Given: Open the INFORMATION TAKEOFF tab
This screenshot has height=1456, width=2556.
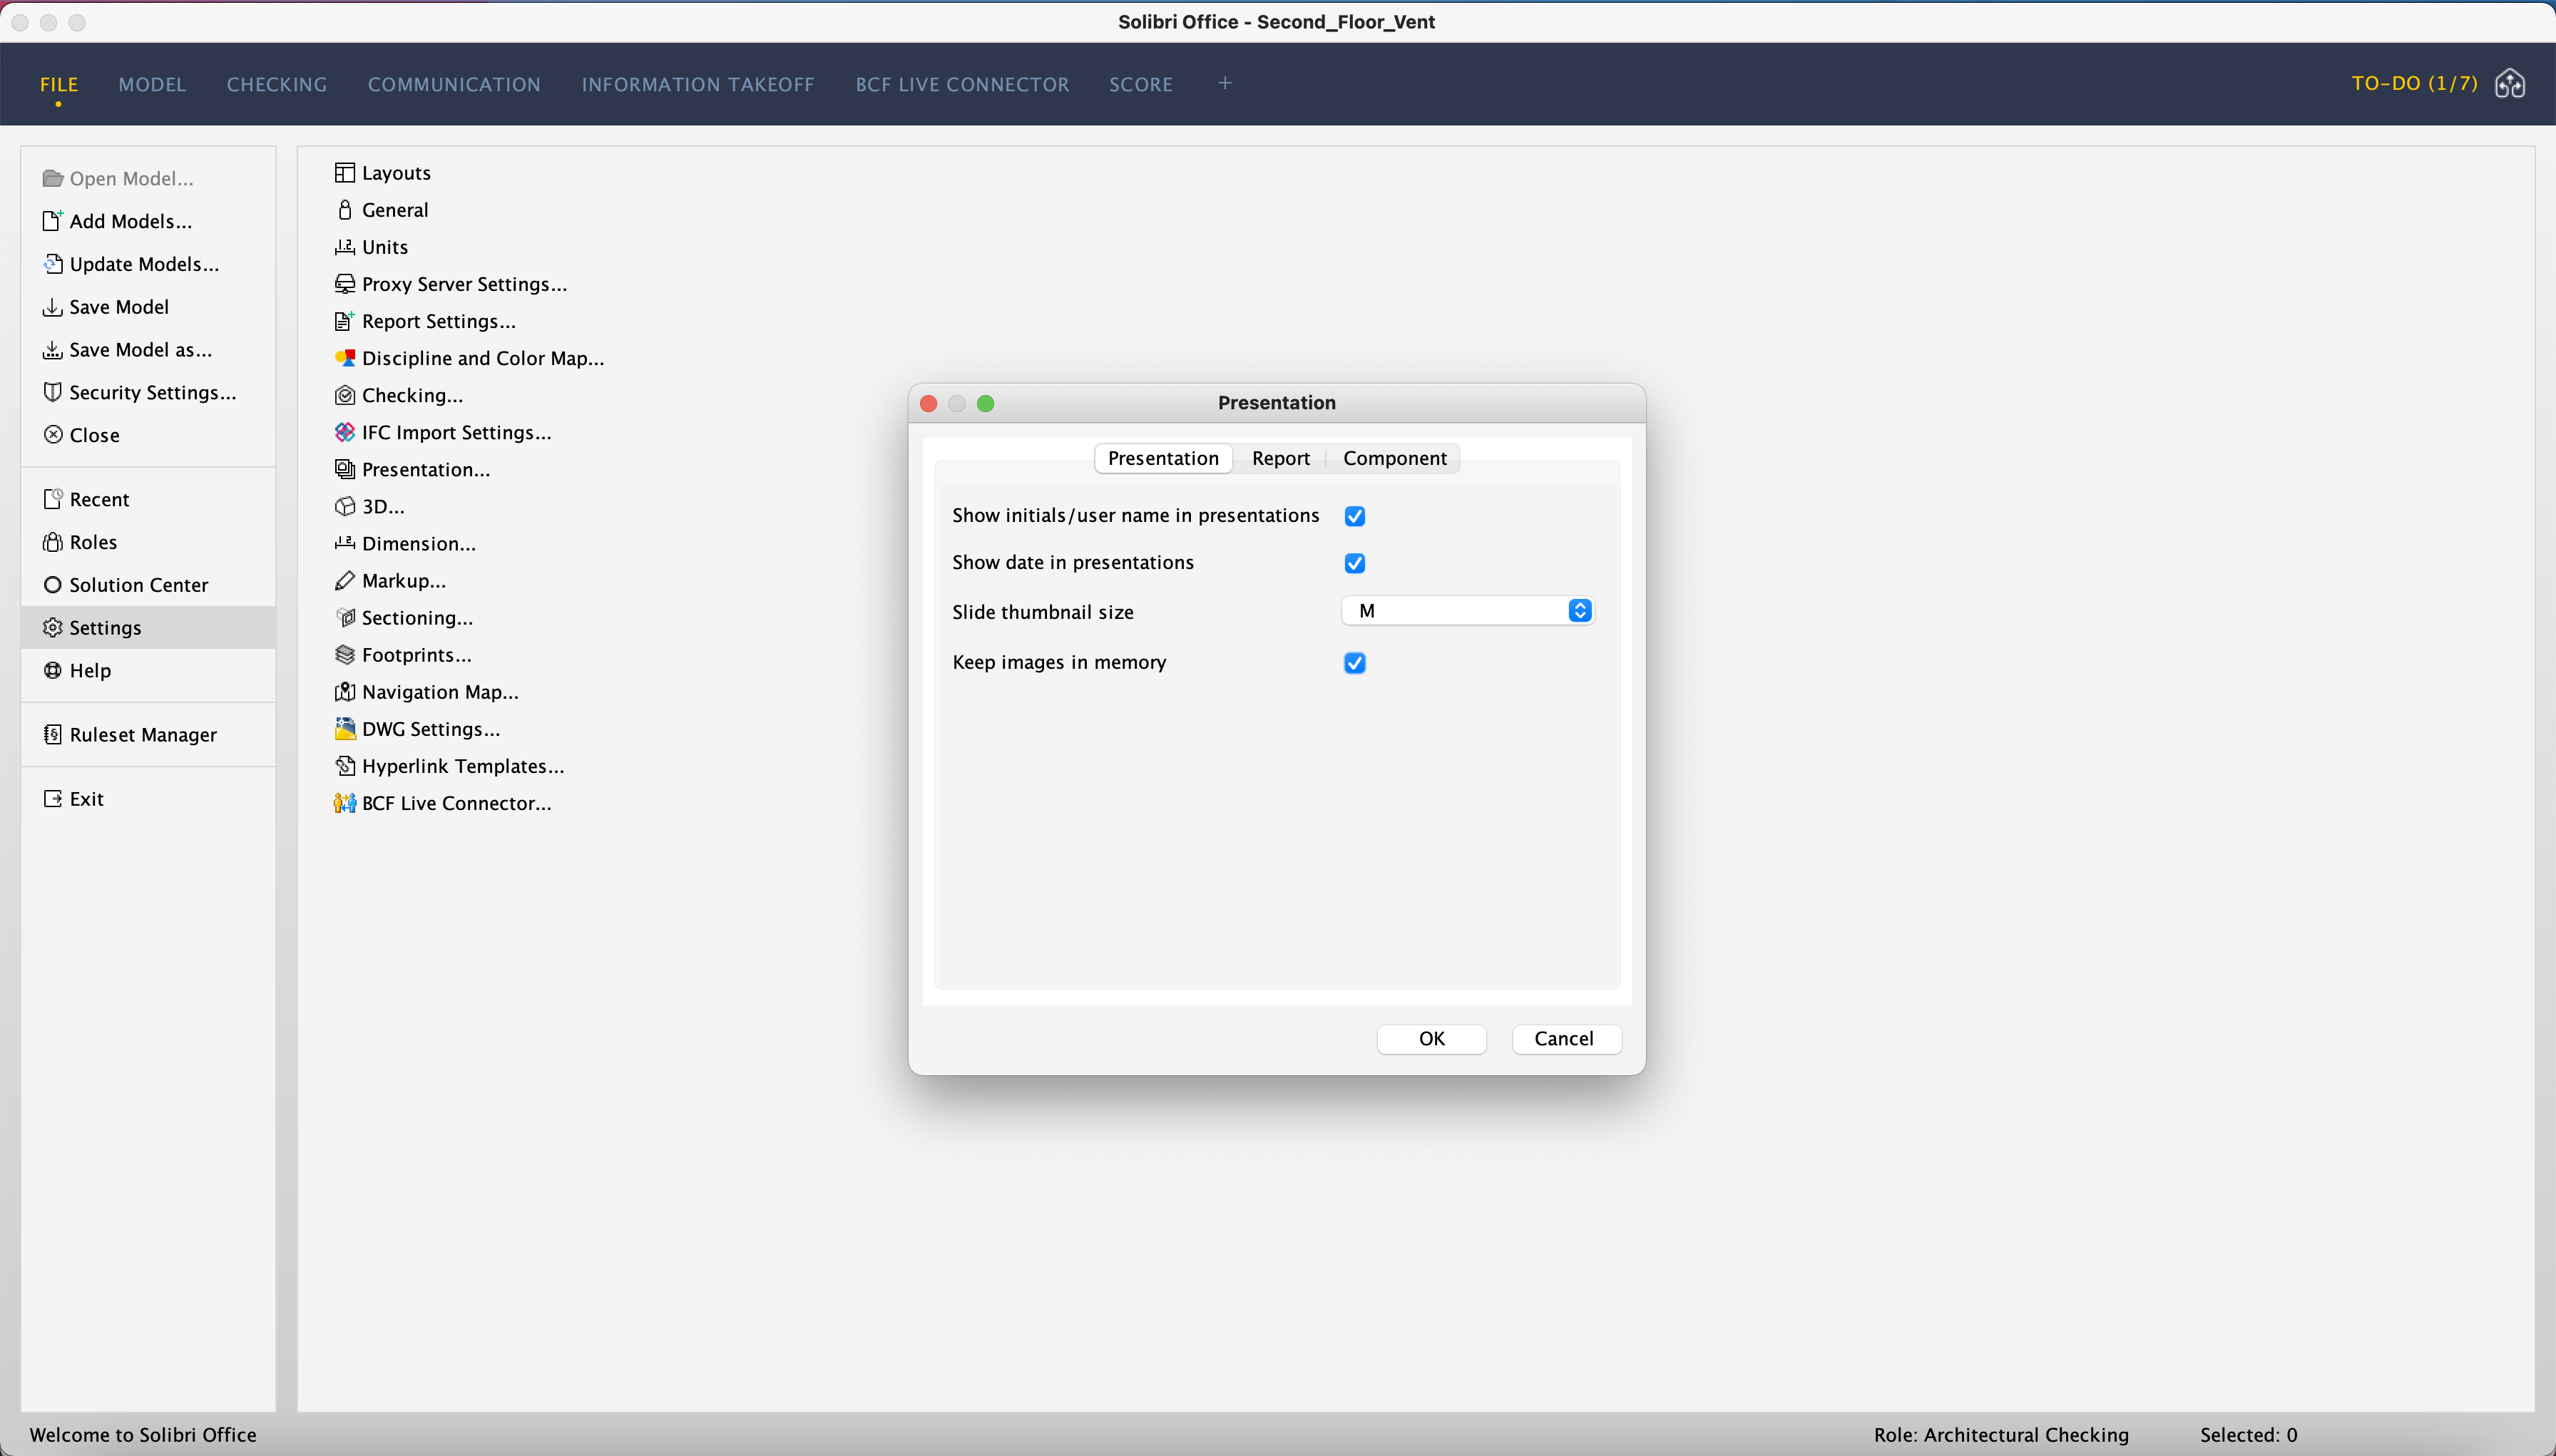Looking at the screenshot, I should click(x=698, y=84).
